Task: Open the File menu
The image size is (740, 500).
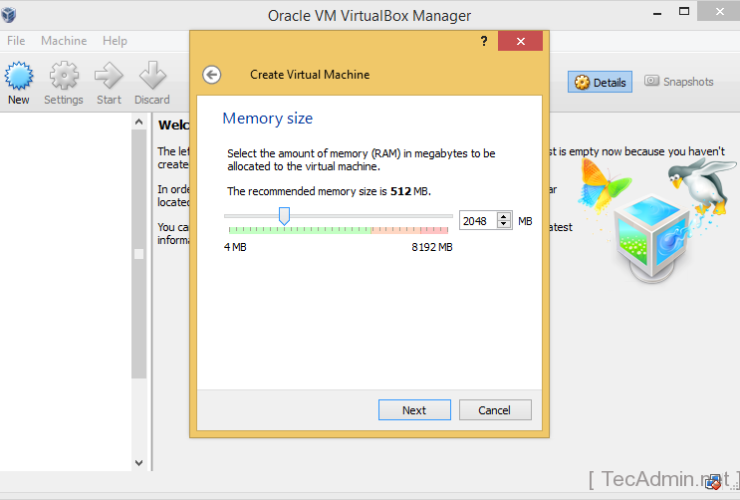Action: click(16, 41)
